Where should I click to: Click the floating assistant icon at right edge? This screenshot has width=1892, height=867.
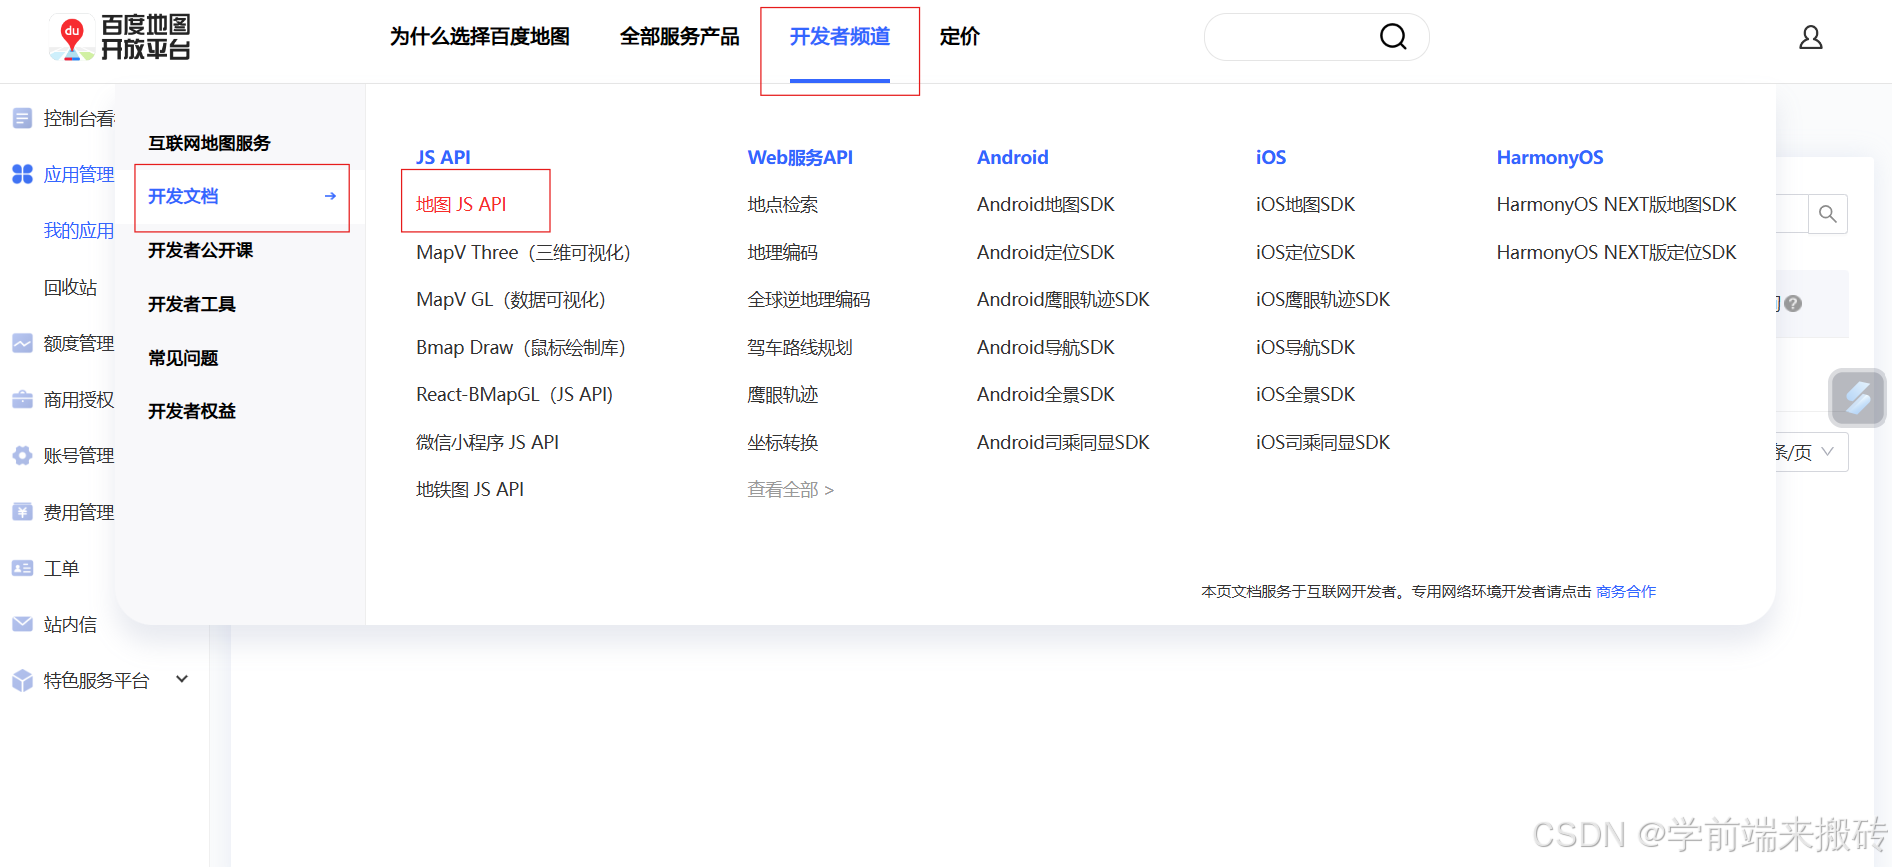click(1858, 398)
